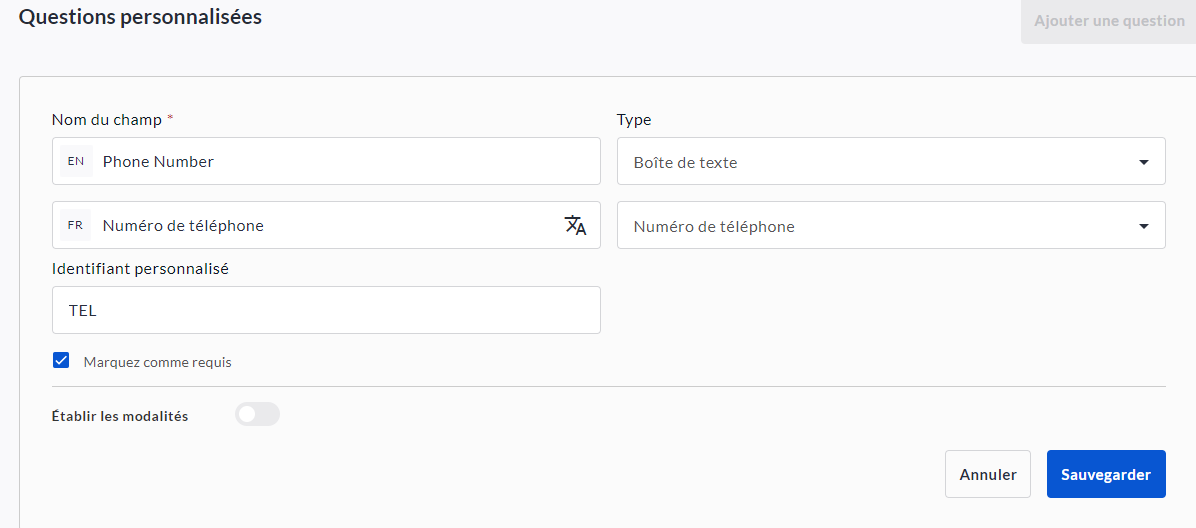Toggle the Marquez comme requis checkbox
This screenshot has height=528, width=1196.
[61, 361]
